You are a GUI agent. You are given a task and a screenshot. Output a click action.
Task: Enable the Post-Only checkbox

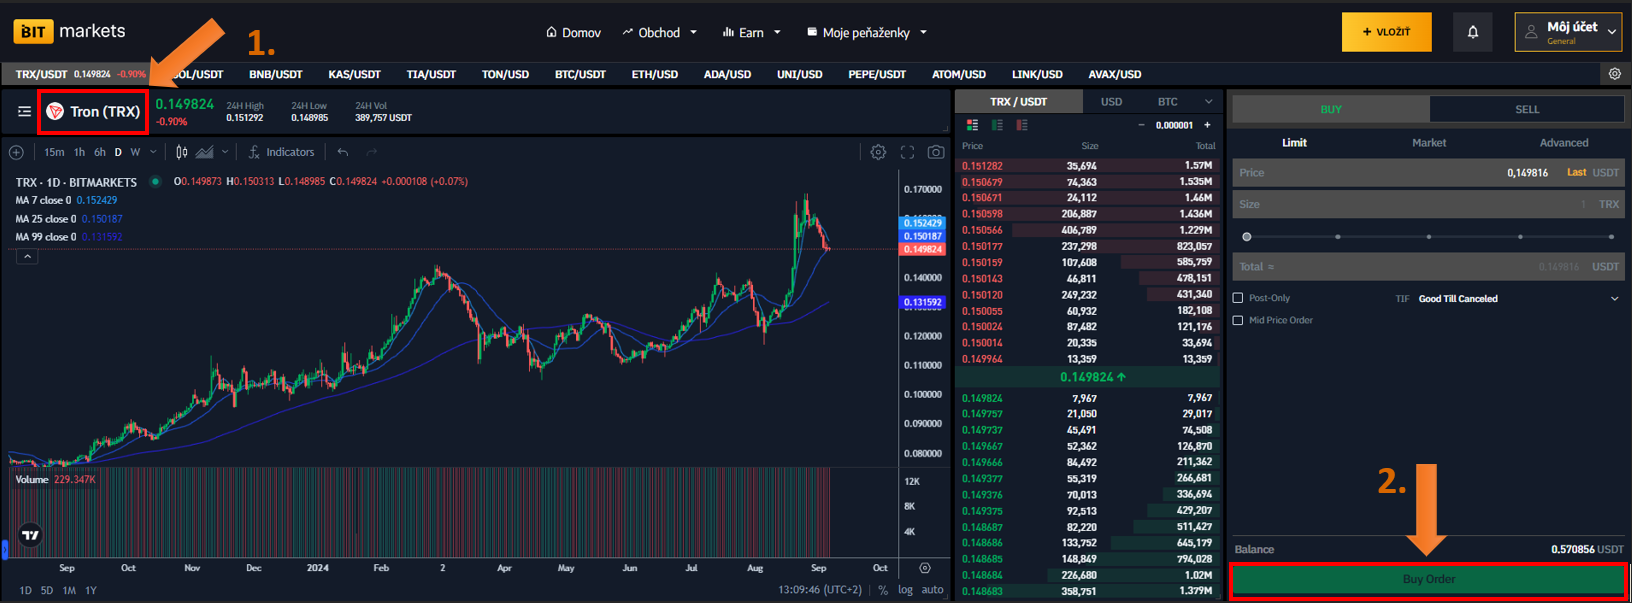1238,298
